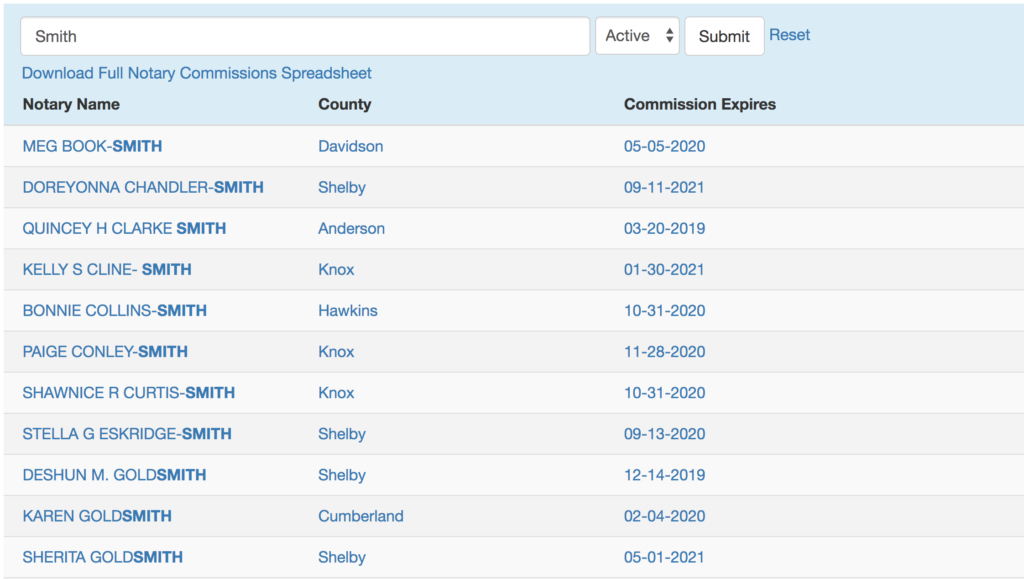Select KAREN GOLDSMITH name link
This screenshot has height=579, width=1024.
pyautogui.click(x=97, y=516)
